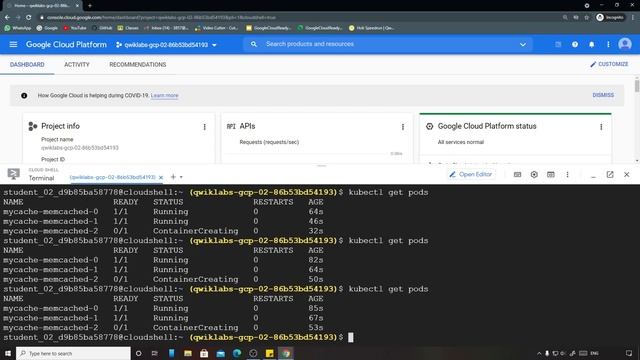Click the browser address bar URL

(x=161, y=18)
